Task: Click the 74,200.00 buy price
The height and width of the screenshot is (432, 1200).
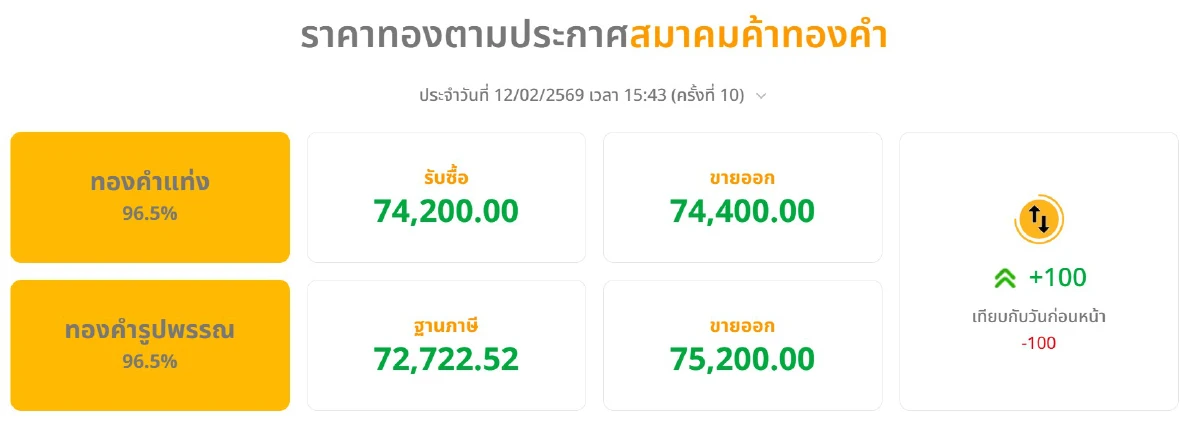Action: click(446, 211)
